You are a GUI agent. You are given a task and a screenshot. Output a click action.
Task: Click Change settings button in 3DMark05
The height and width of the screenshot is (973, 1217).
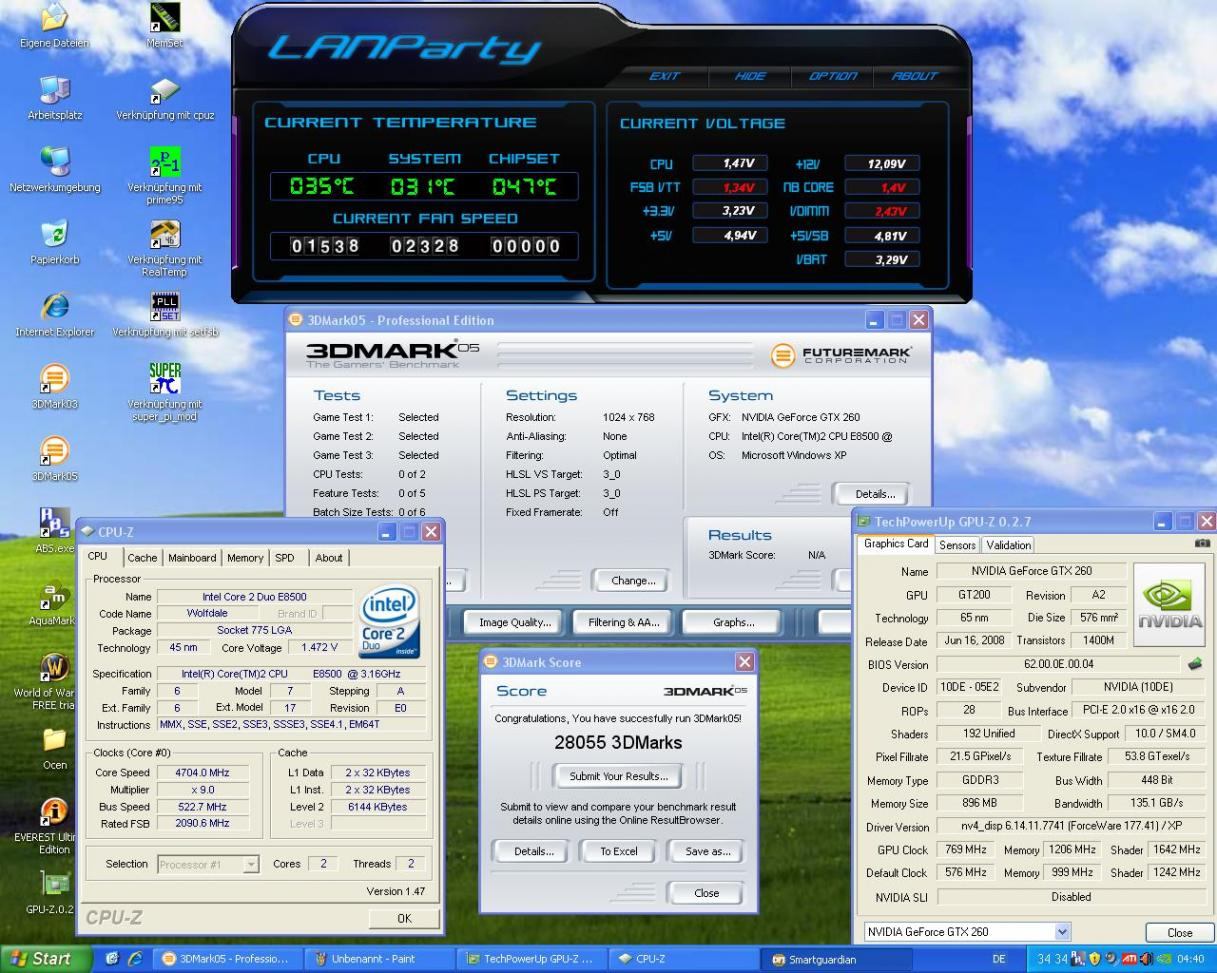(x=633, y=581)
